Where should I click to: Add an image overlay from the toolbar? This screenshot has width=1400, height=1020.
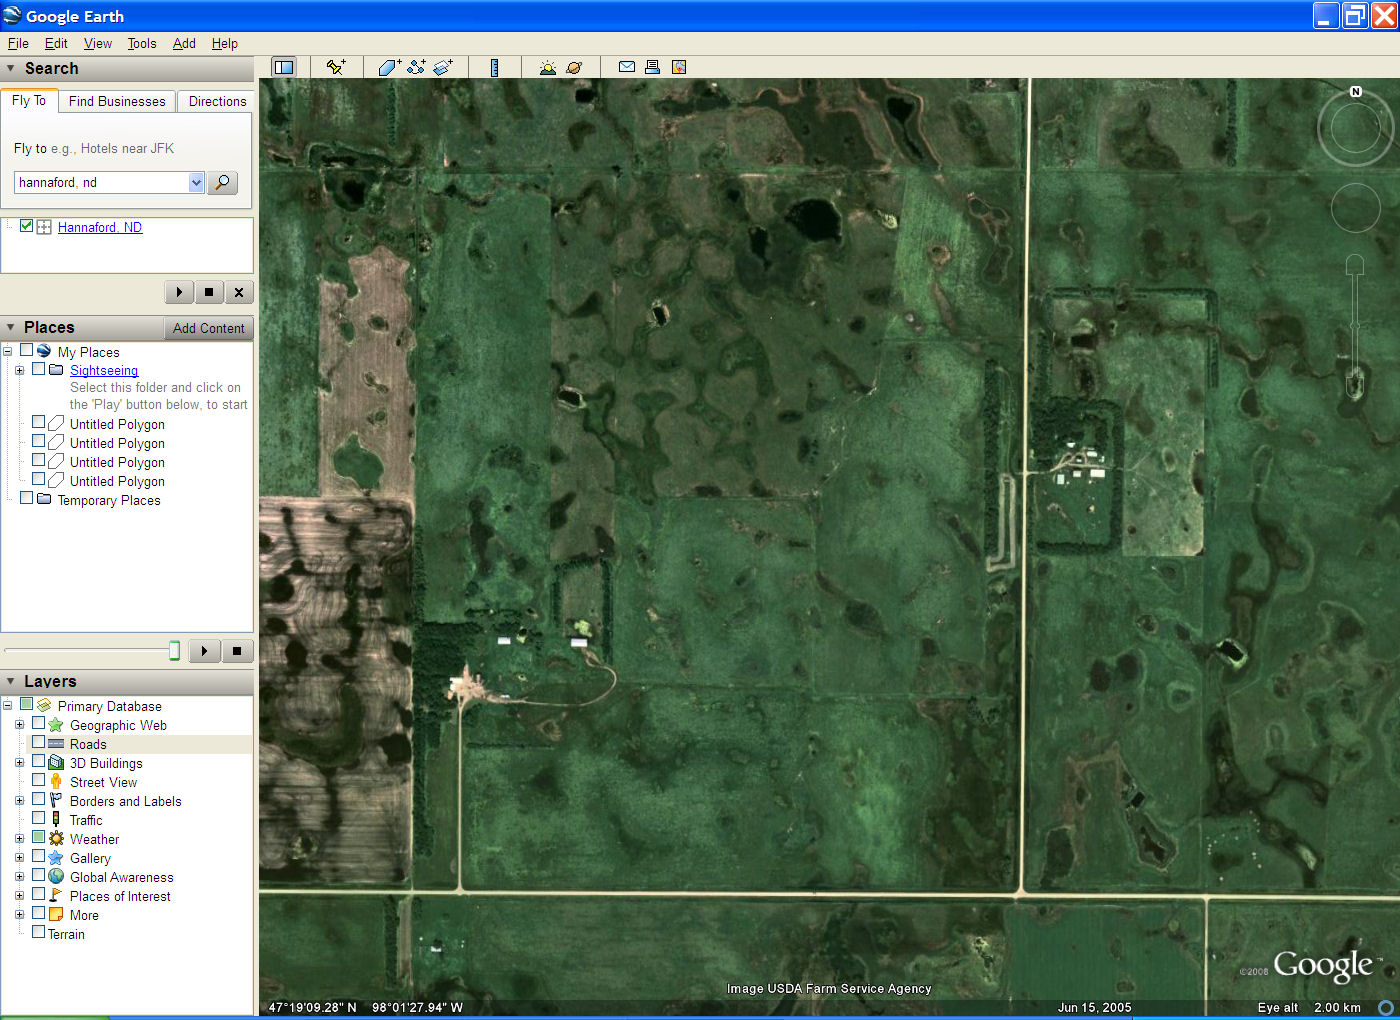[443, 67]
